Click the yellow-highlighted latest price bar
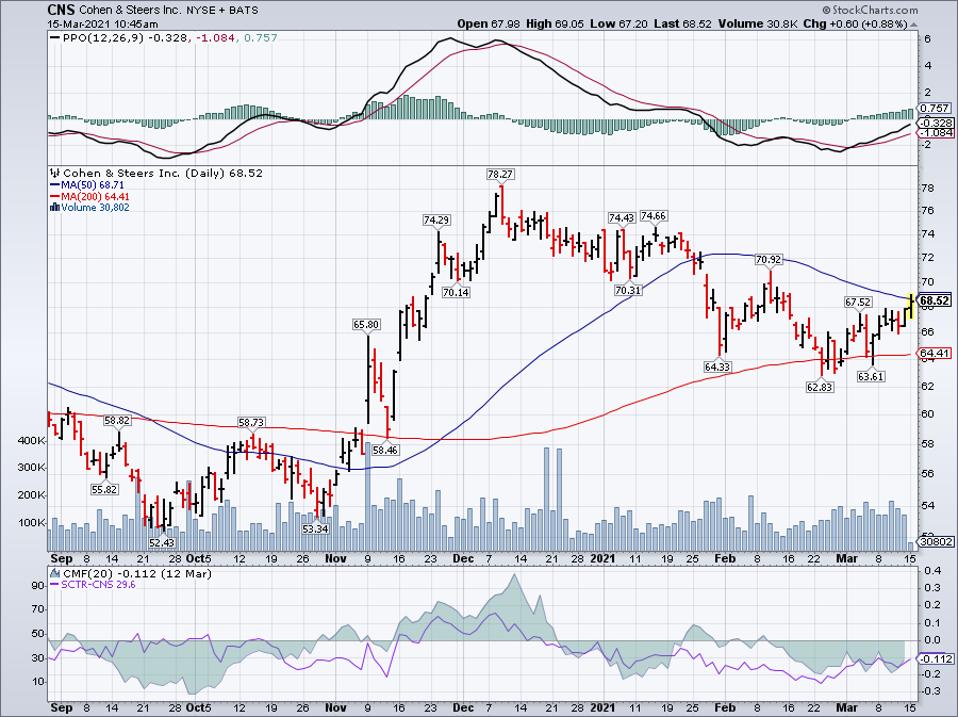 (911, 305)
